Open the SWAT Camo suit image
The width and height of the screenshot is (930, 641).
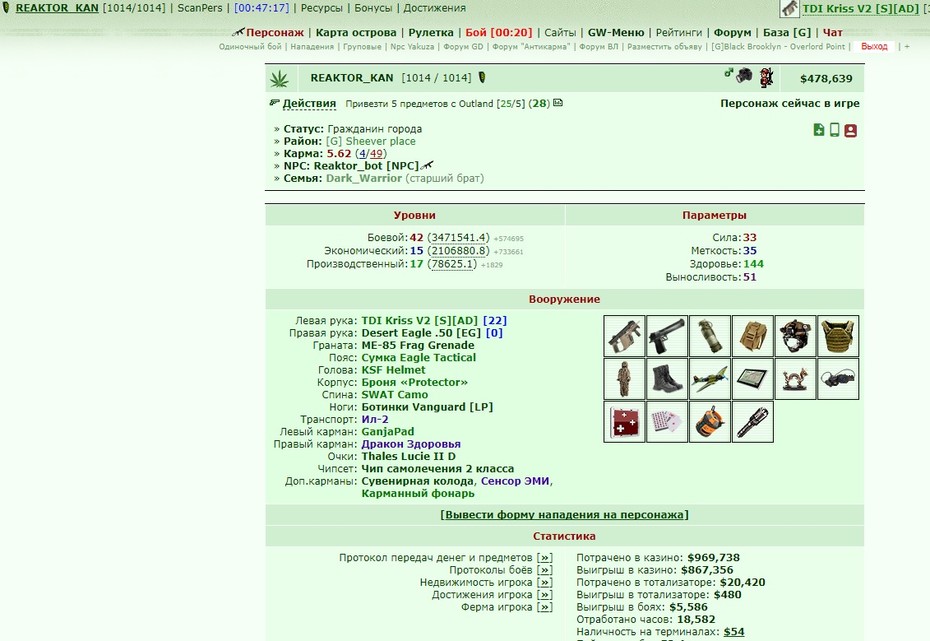click(x=624, y=379)
